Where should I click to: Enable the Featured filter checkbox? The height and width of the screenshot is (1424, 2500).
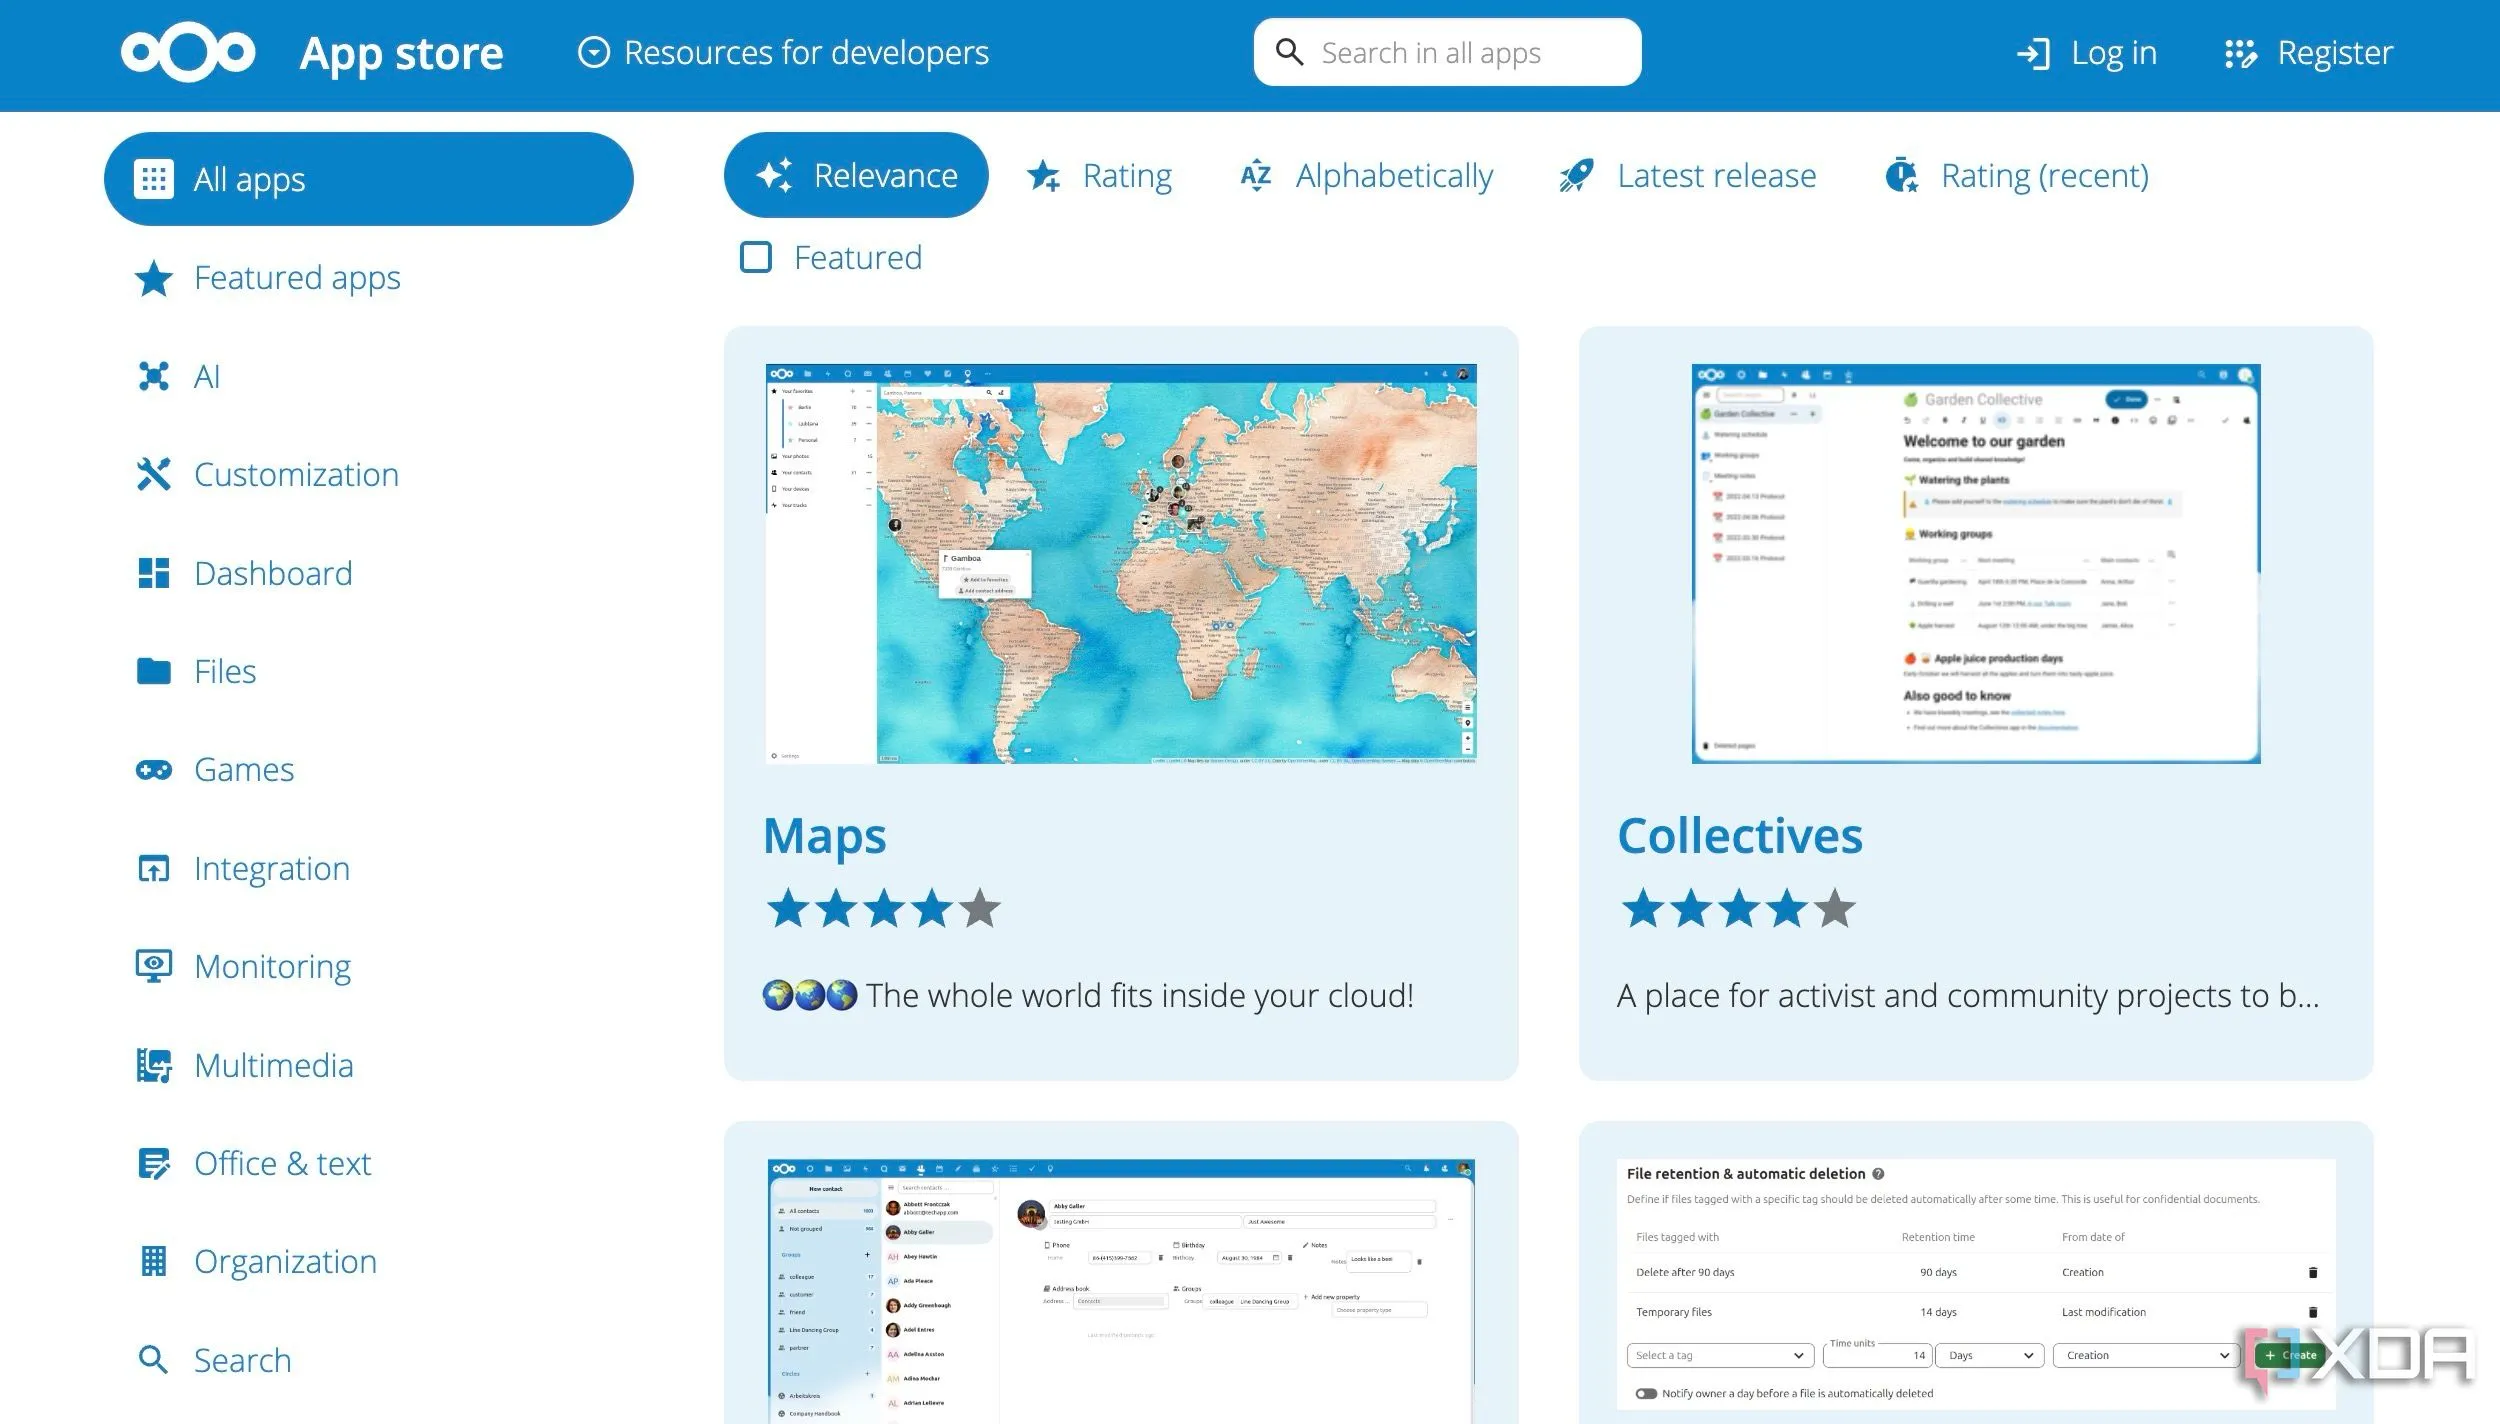[x=757, y=257]
